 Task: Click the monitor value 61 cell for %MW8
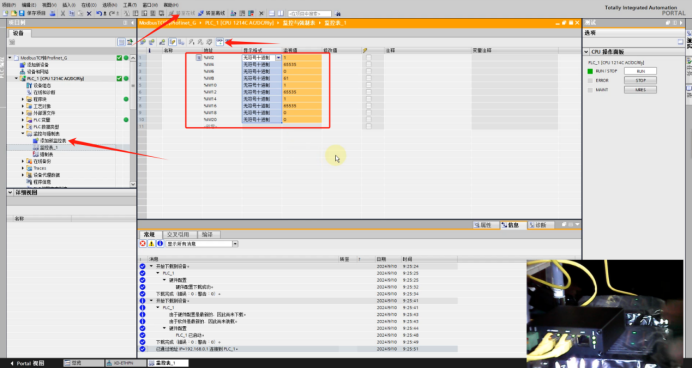302,78
